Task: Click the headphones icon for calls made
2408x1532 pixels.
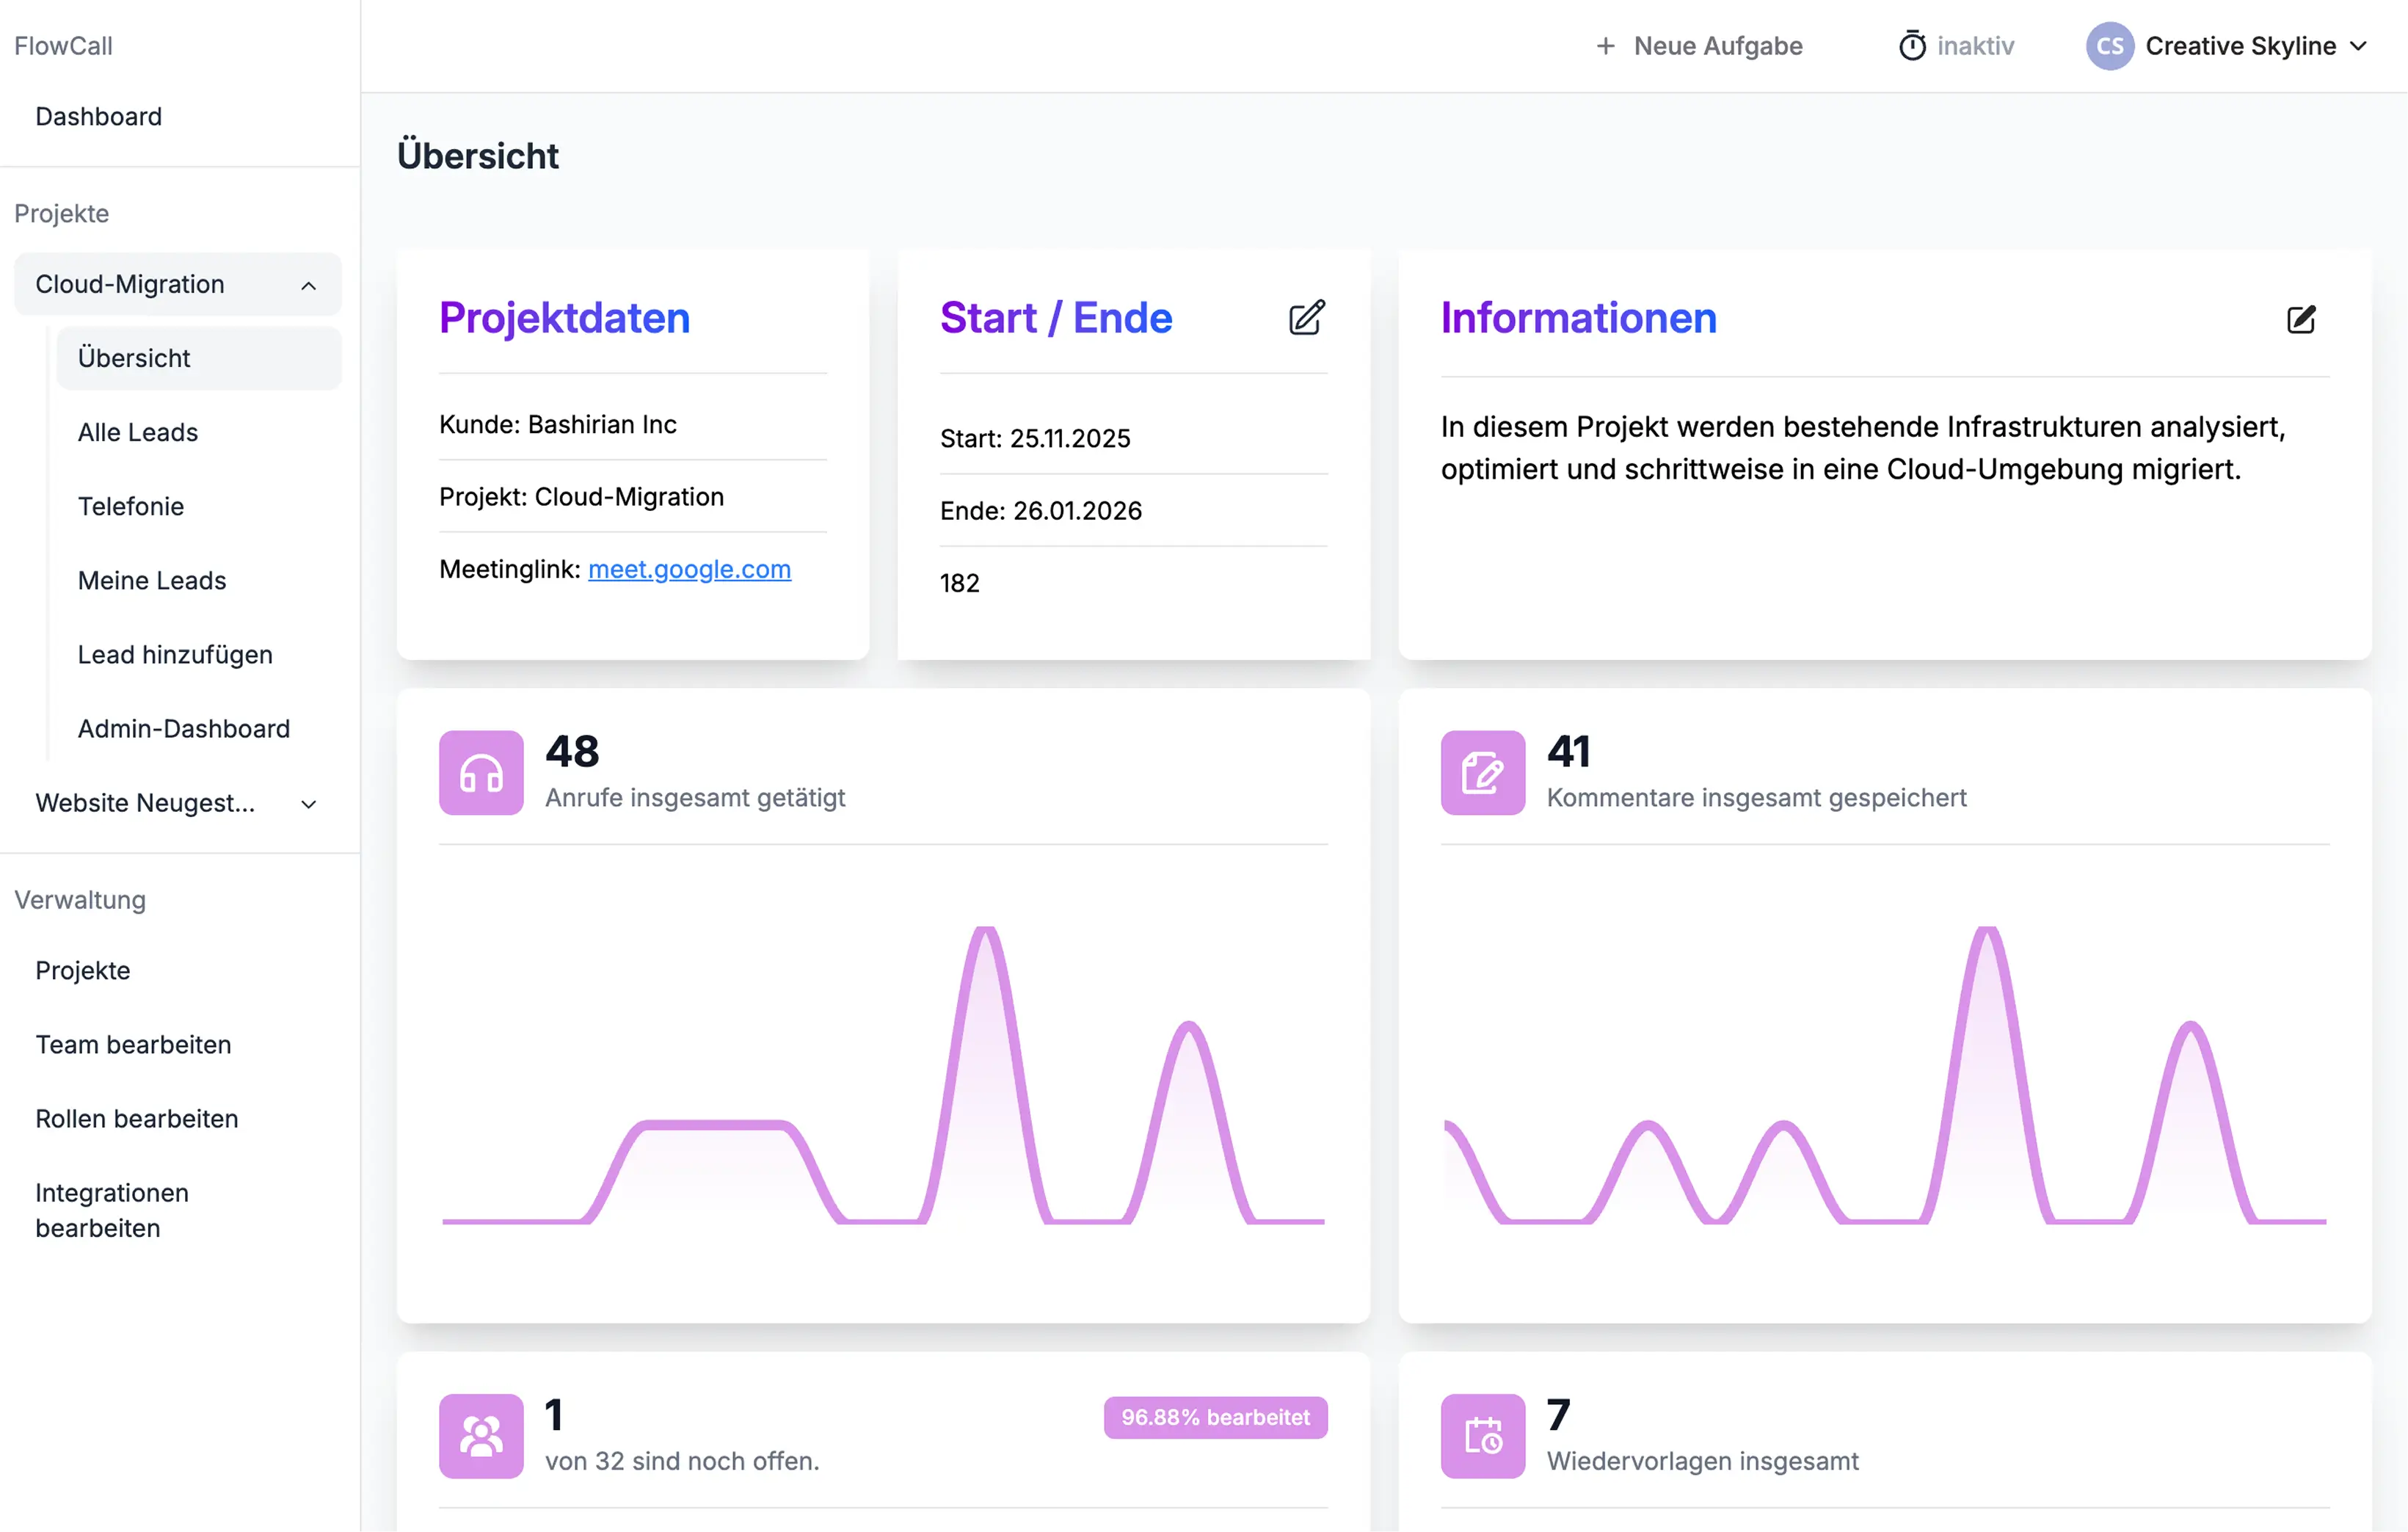Action: (x=481, y=773)
